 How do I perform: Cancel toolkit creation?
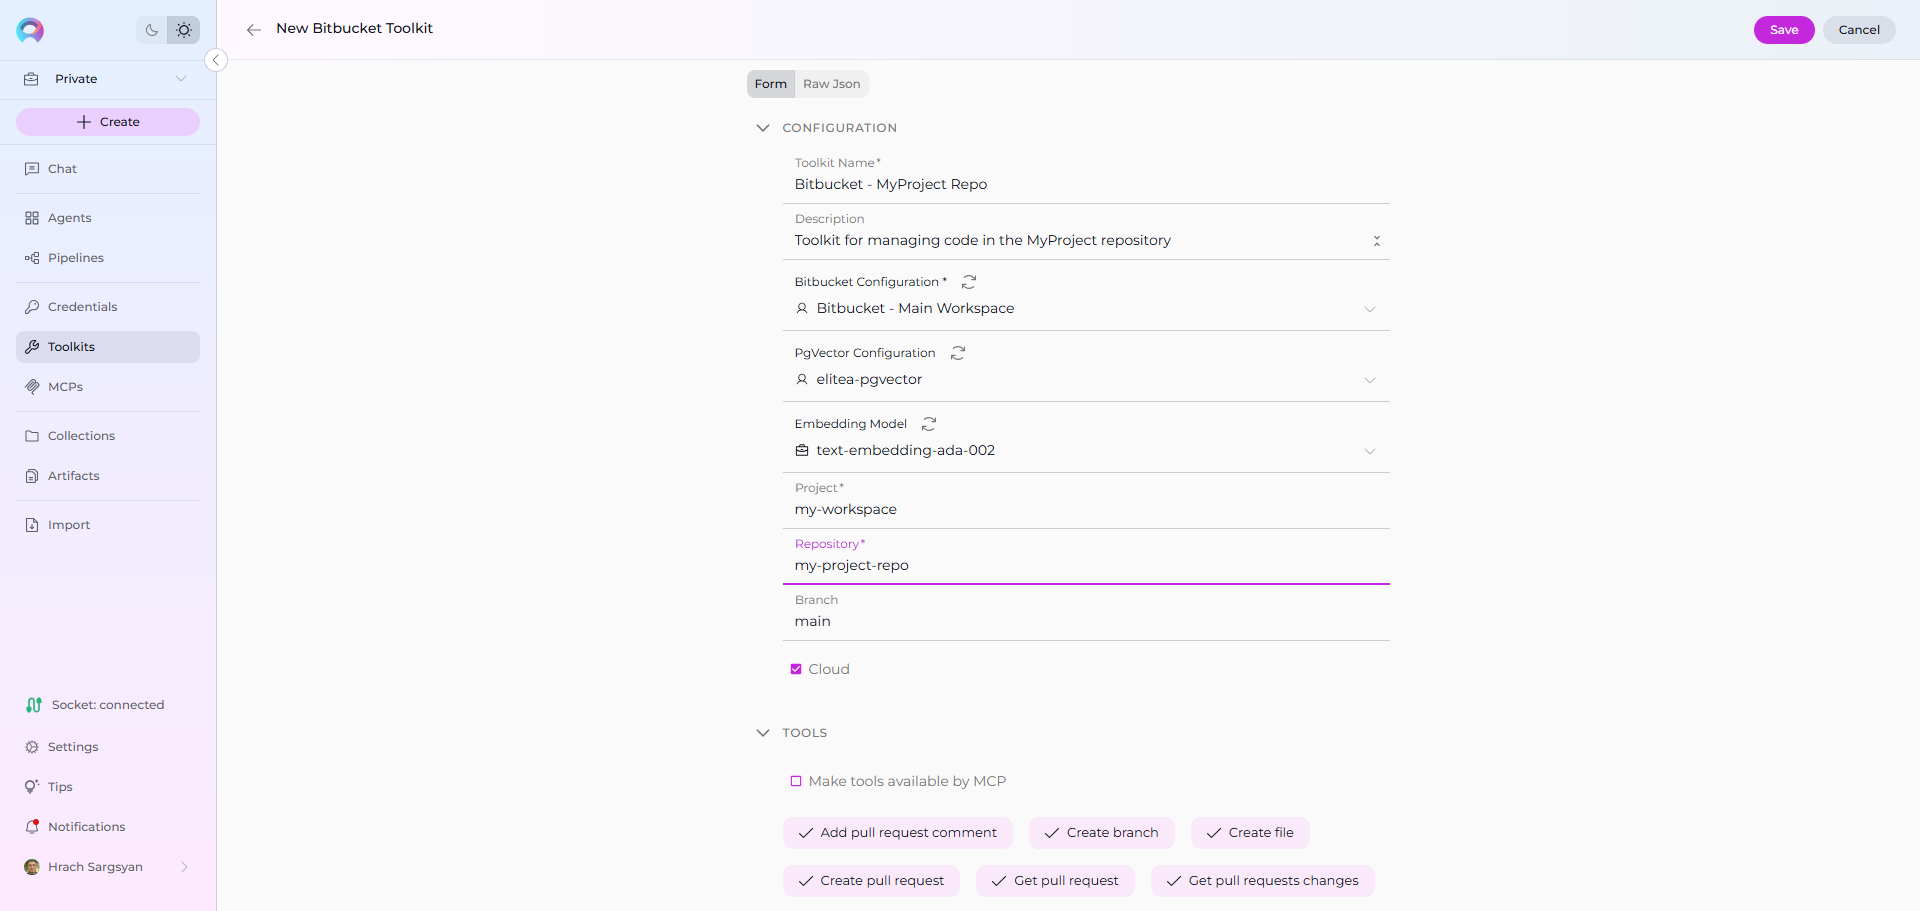click(1858, 30)
